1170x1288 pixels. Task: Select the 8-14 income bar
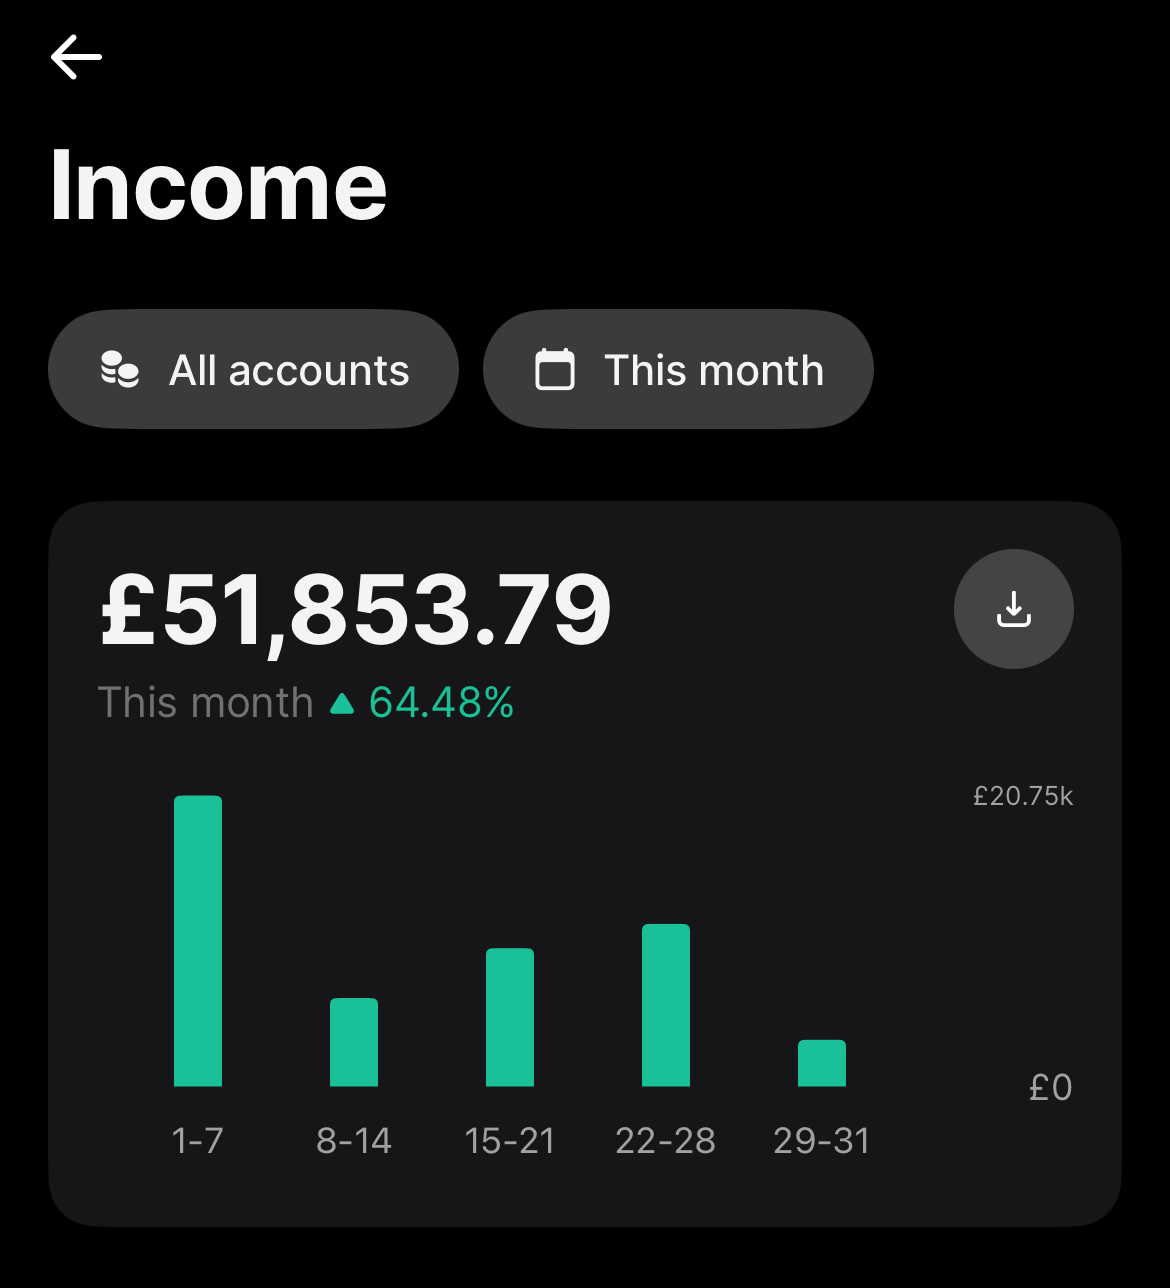tap(354, 1042)
